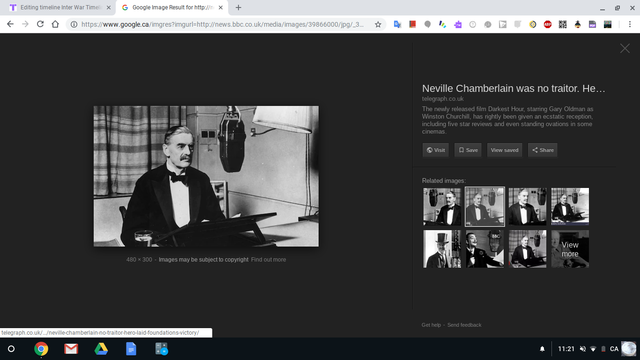
Task: Select the highlighted second related image
Action: [484, 207]
